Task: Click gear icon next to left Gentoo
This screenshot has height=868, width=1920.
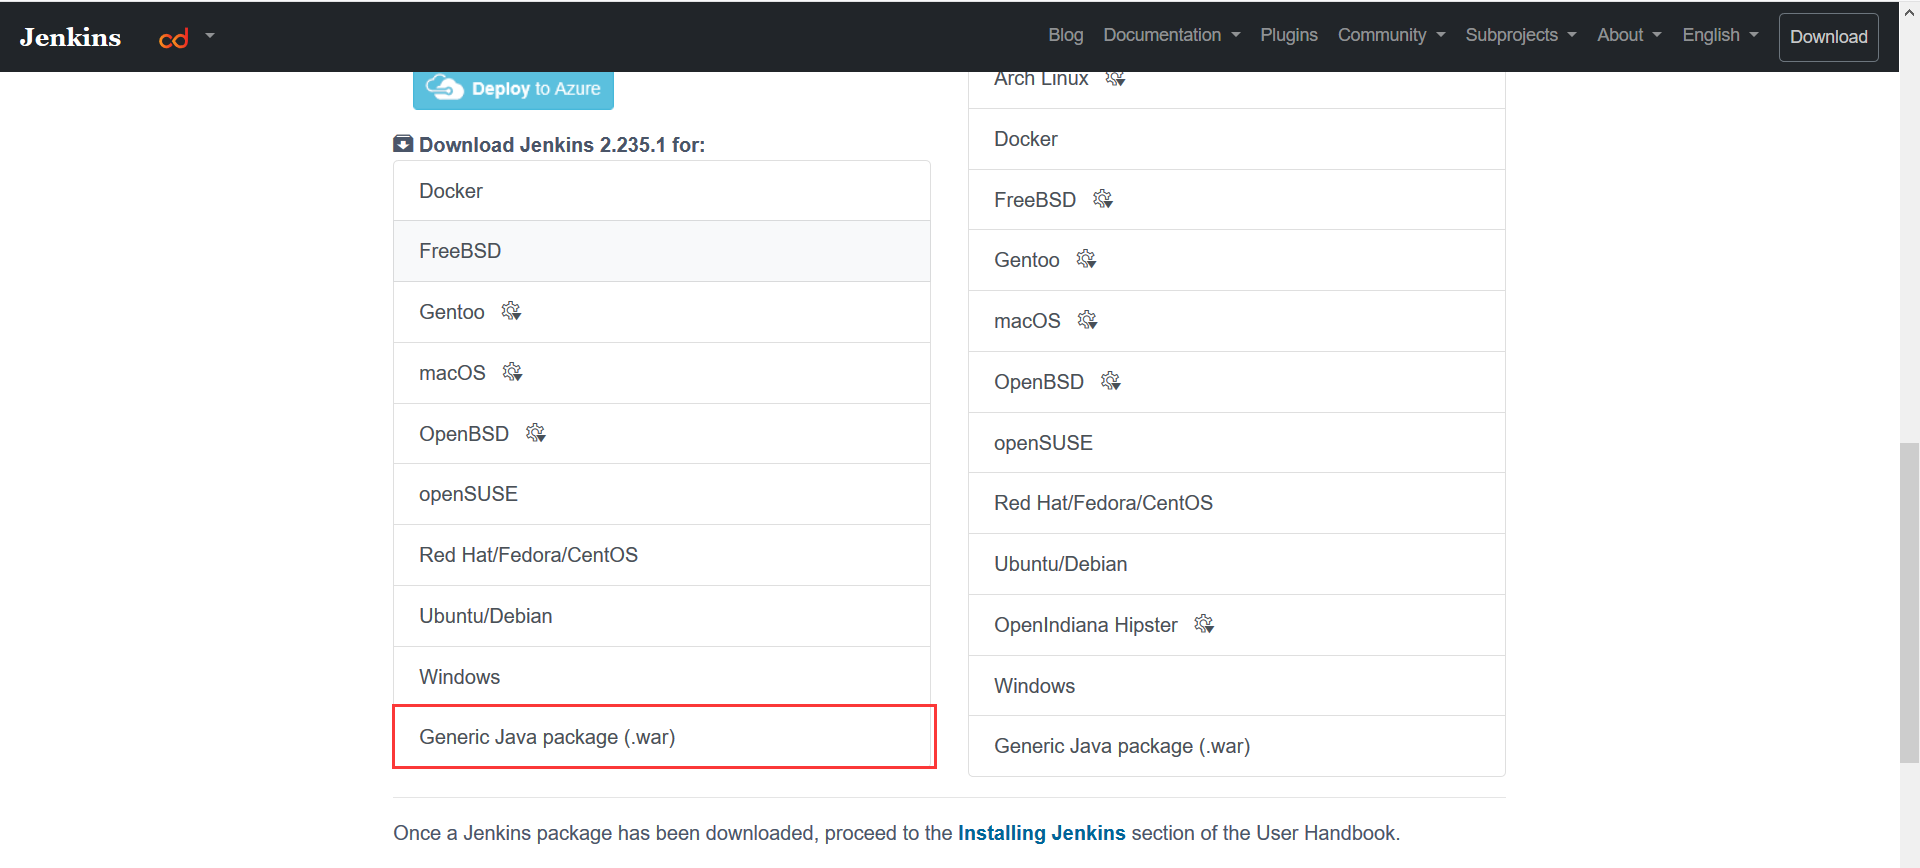Action: tap(511, 311)
